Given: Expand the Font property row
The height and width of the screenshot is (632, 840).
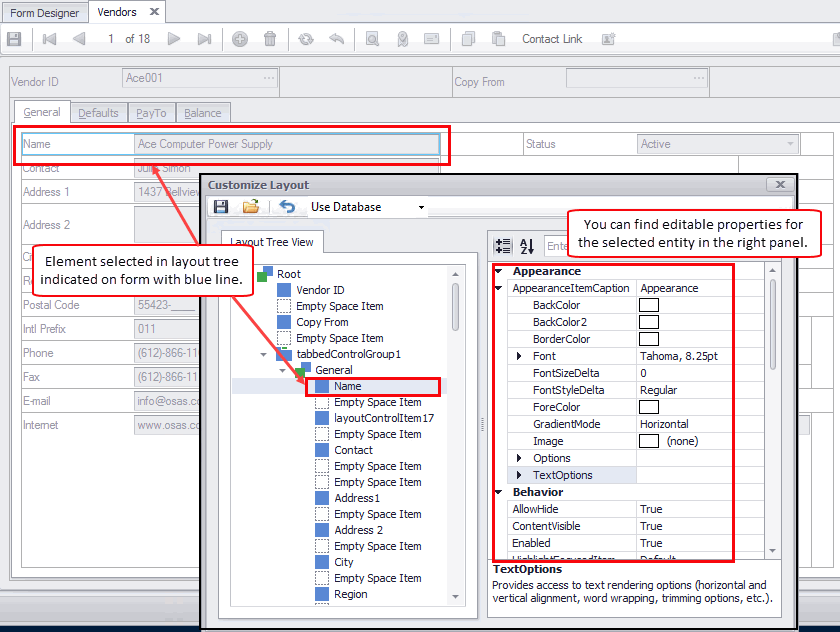Looking at the screenshot, I should 519,356.
